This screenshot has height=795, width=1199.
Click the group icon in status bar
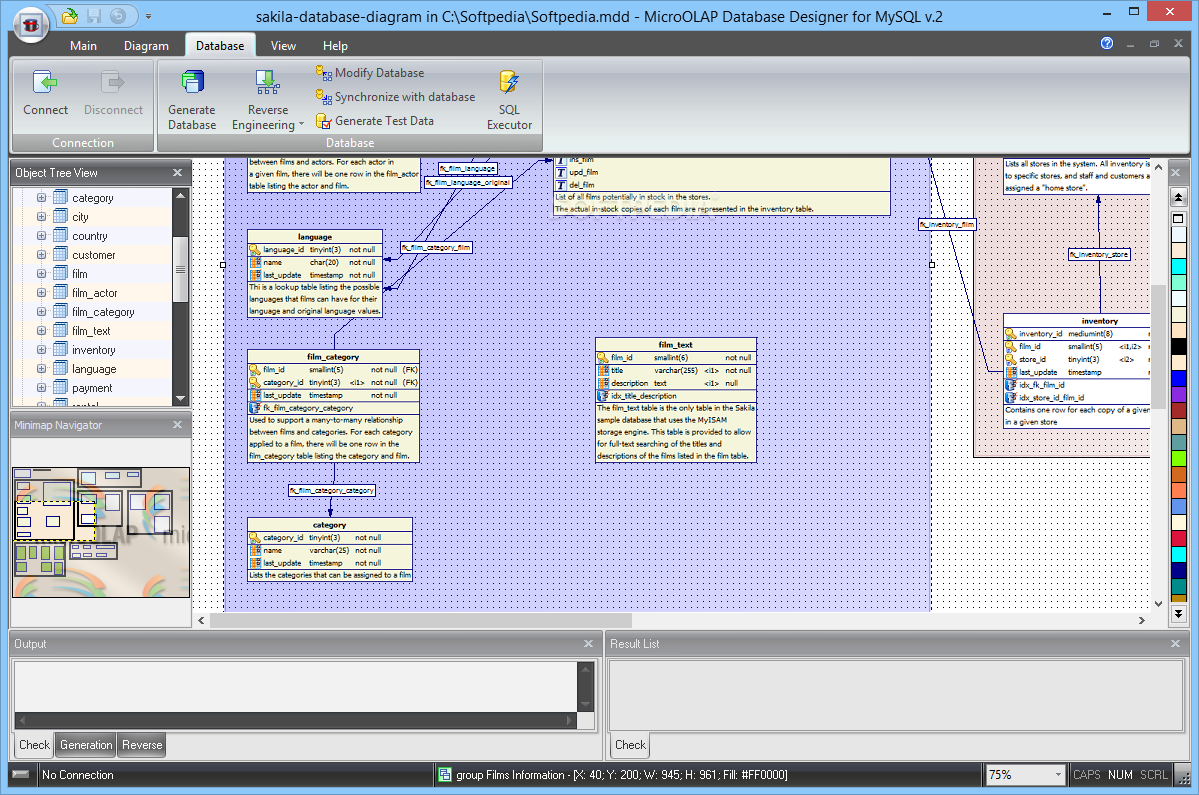(x=445, y=774)
